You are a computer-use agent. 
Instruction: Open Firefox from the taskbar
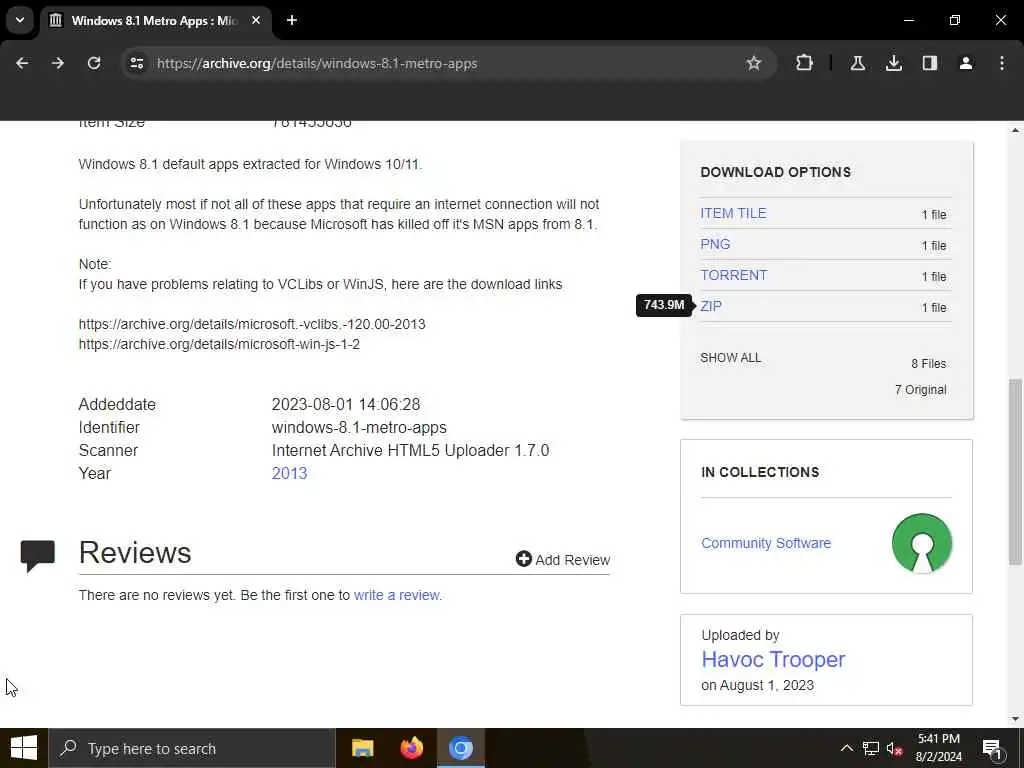point(411,748)
